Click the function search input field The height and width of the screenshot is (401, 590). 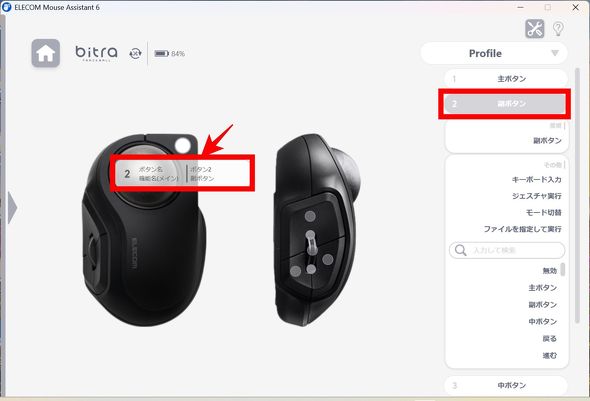coord(507,251)
